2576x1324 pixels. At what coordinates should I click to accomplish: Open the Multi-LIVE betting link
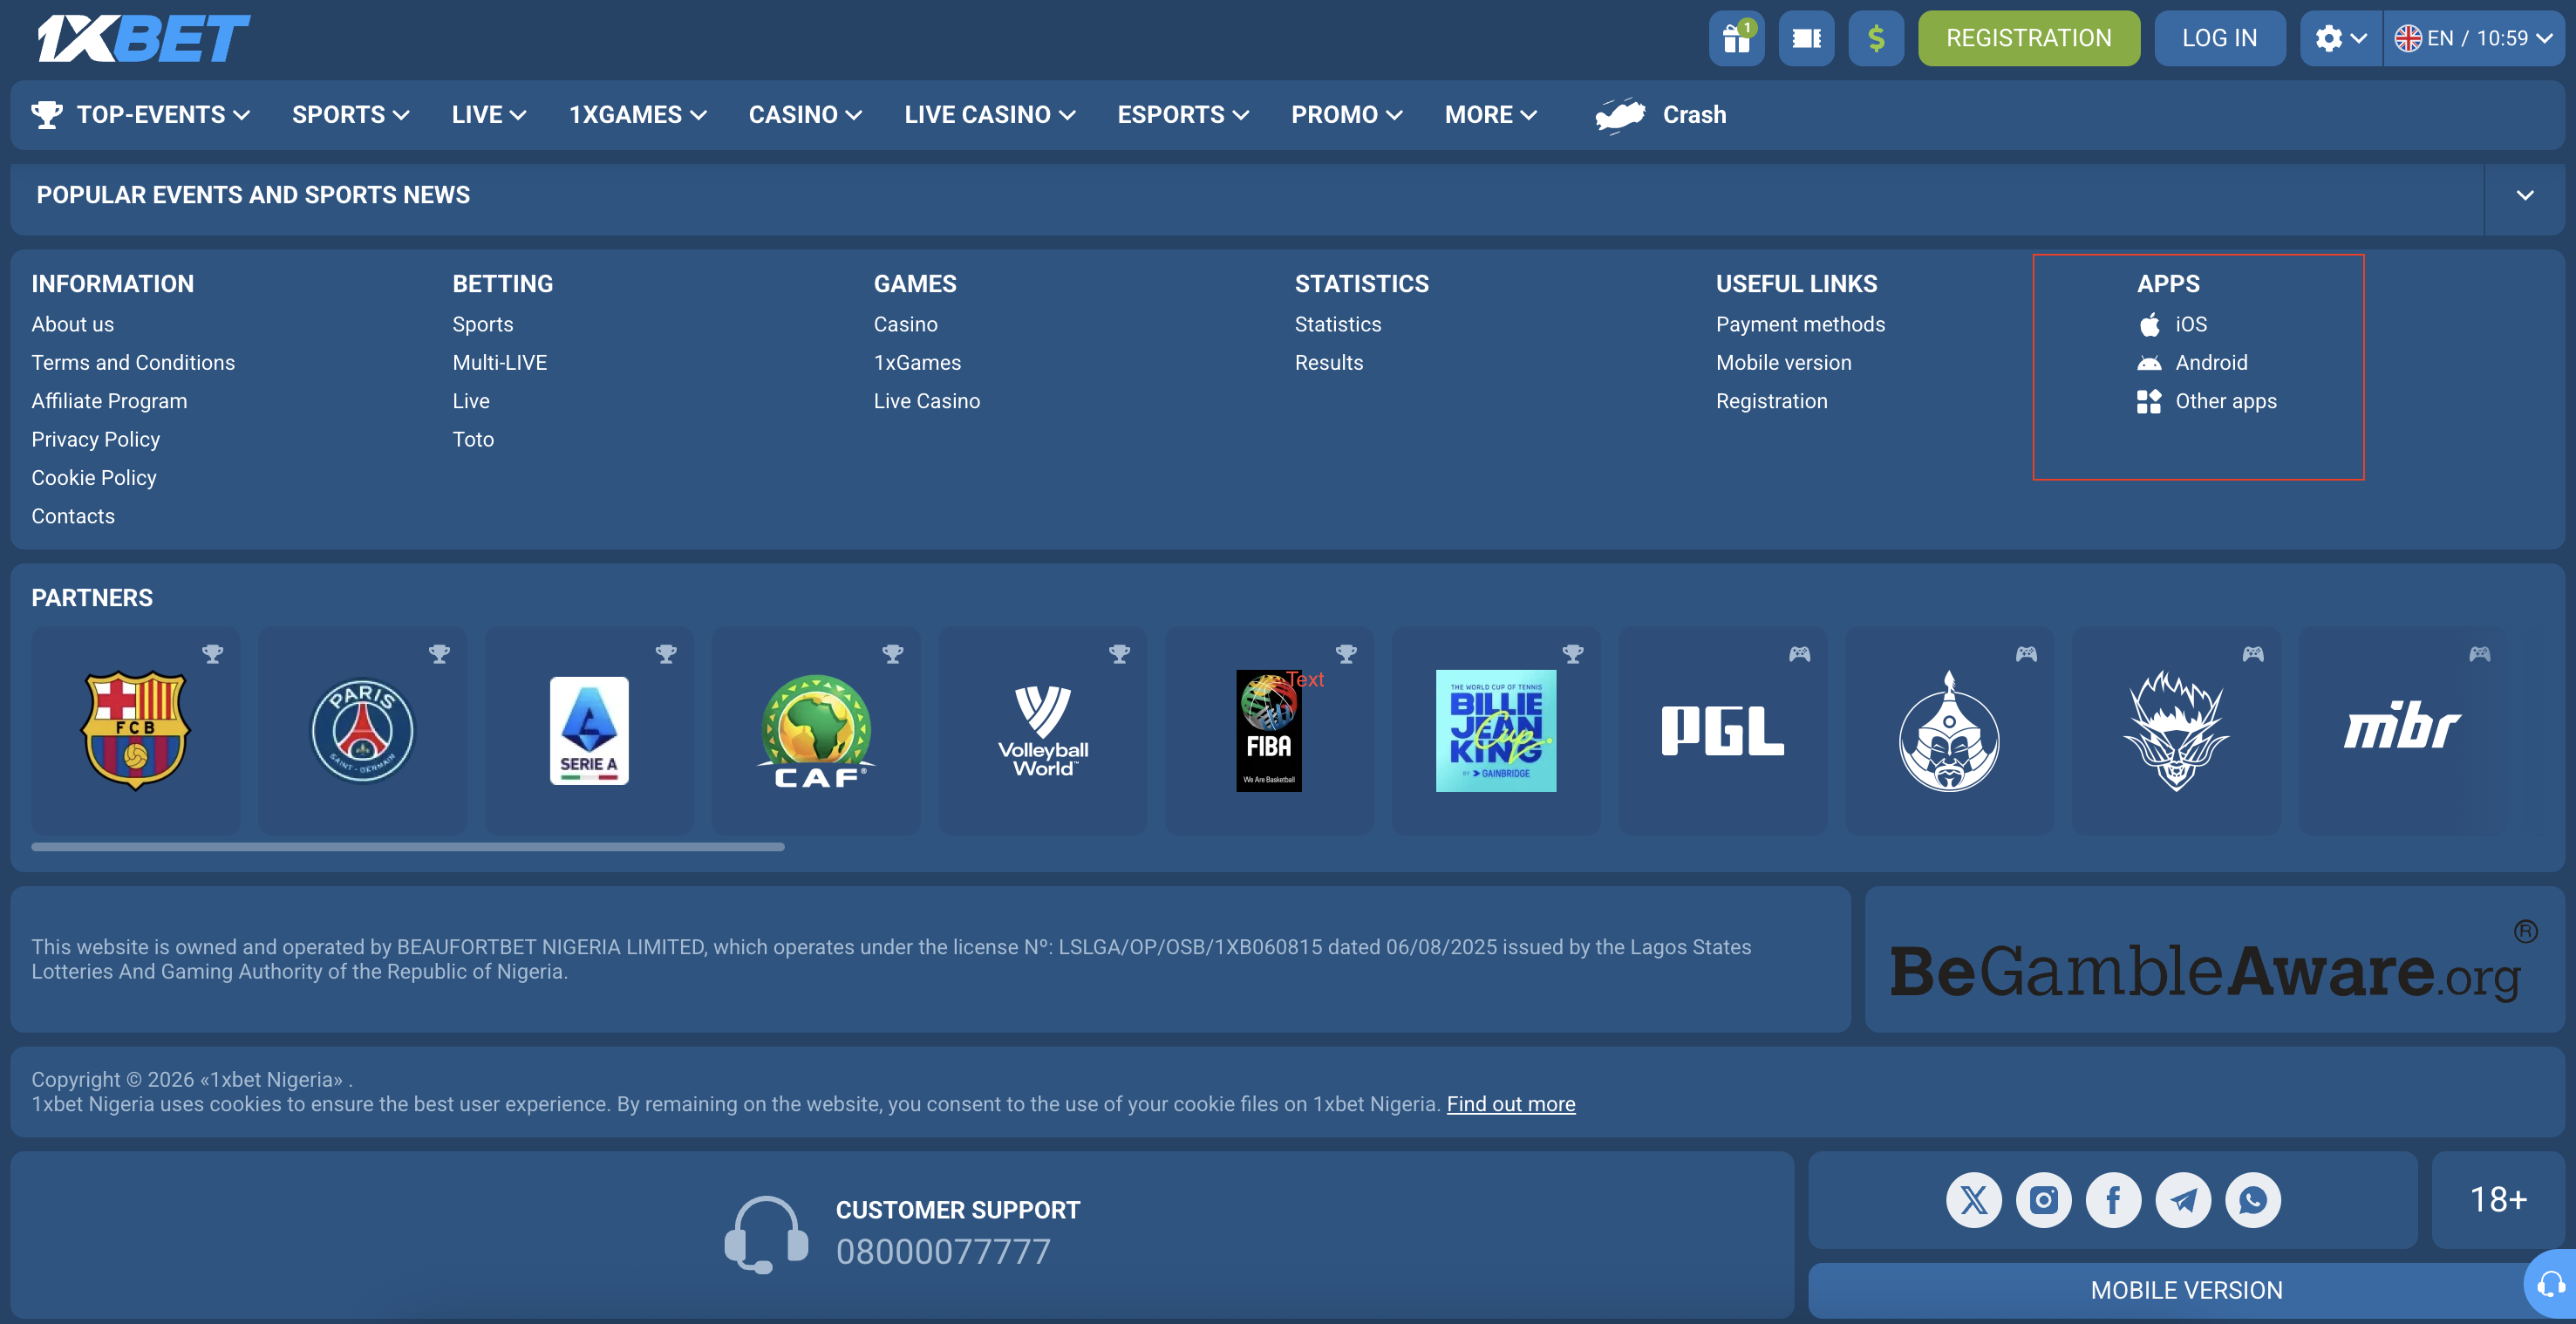(499, 363)
